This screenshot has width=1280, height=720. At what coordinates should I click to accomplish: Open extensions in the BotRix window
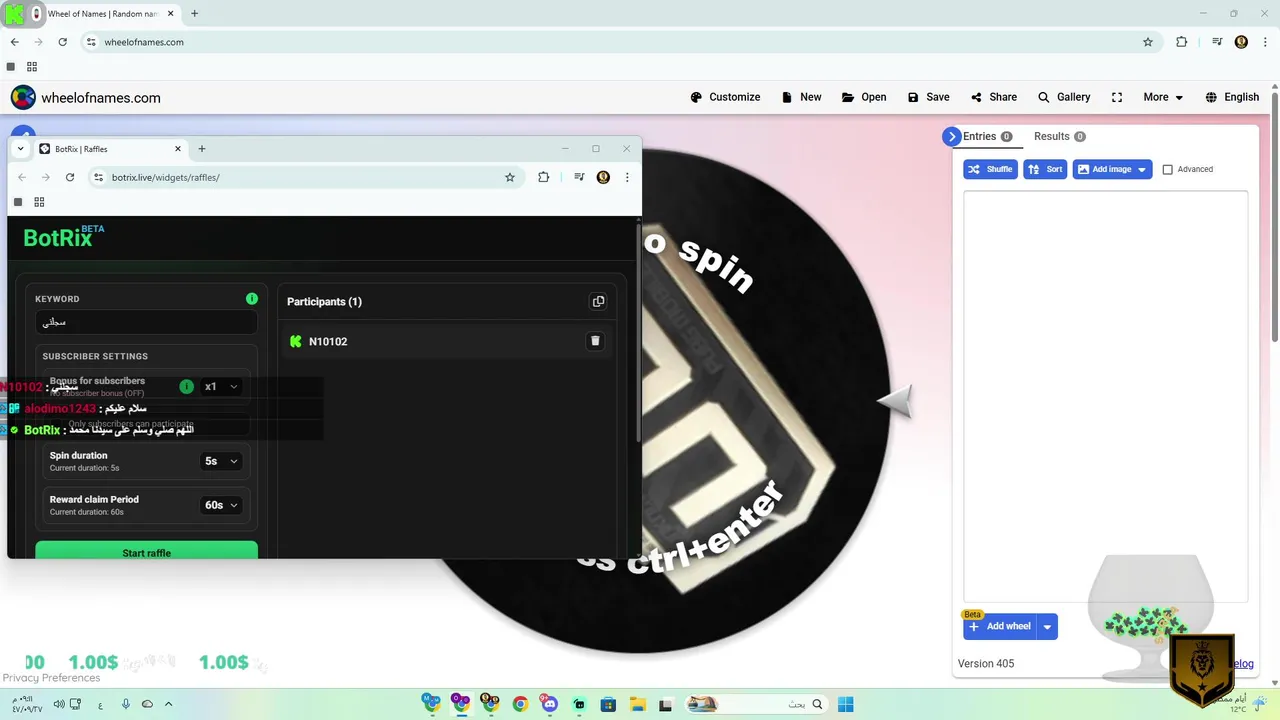(x=543, y=177)
